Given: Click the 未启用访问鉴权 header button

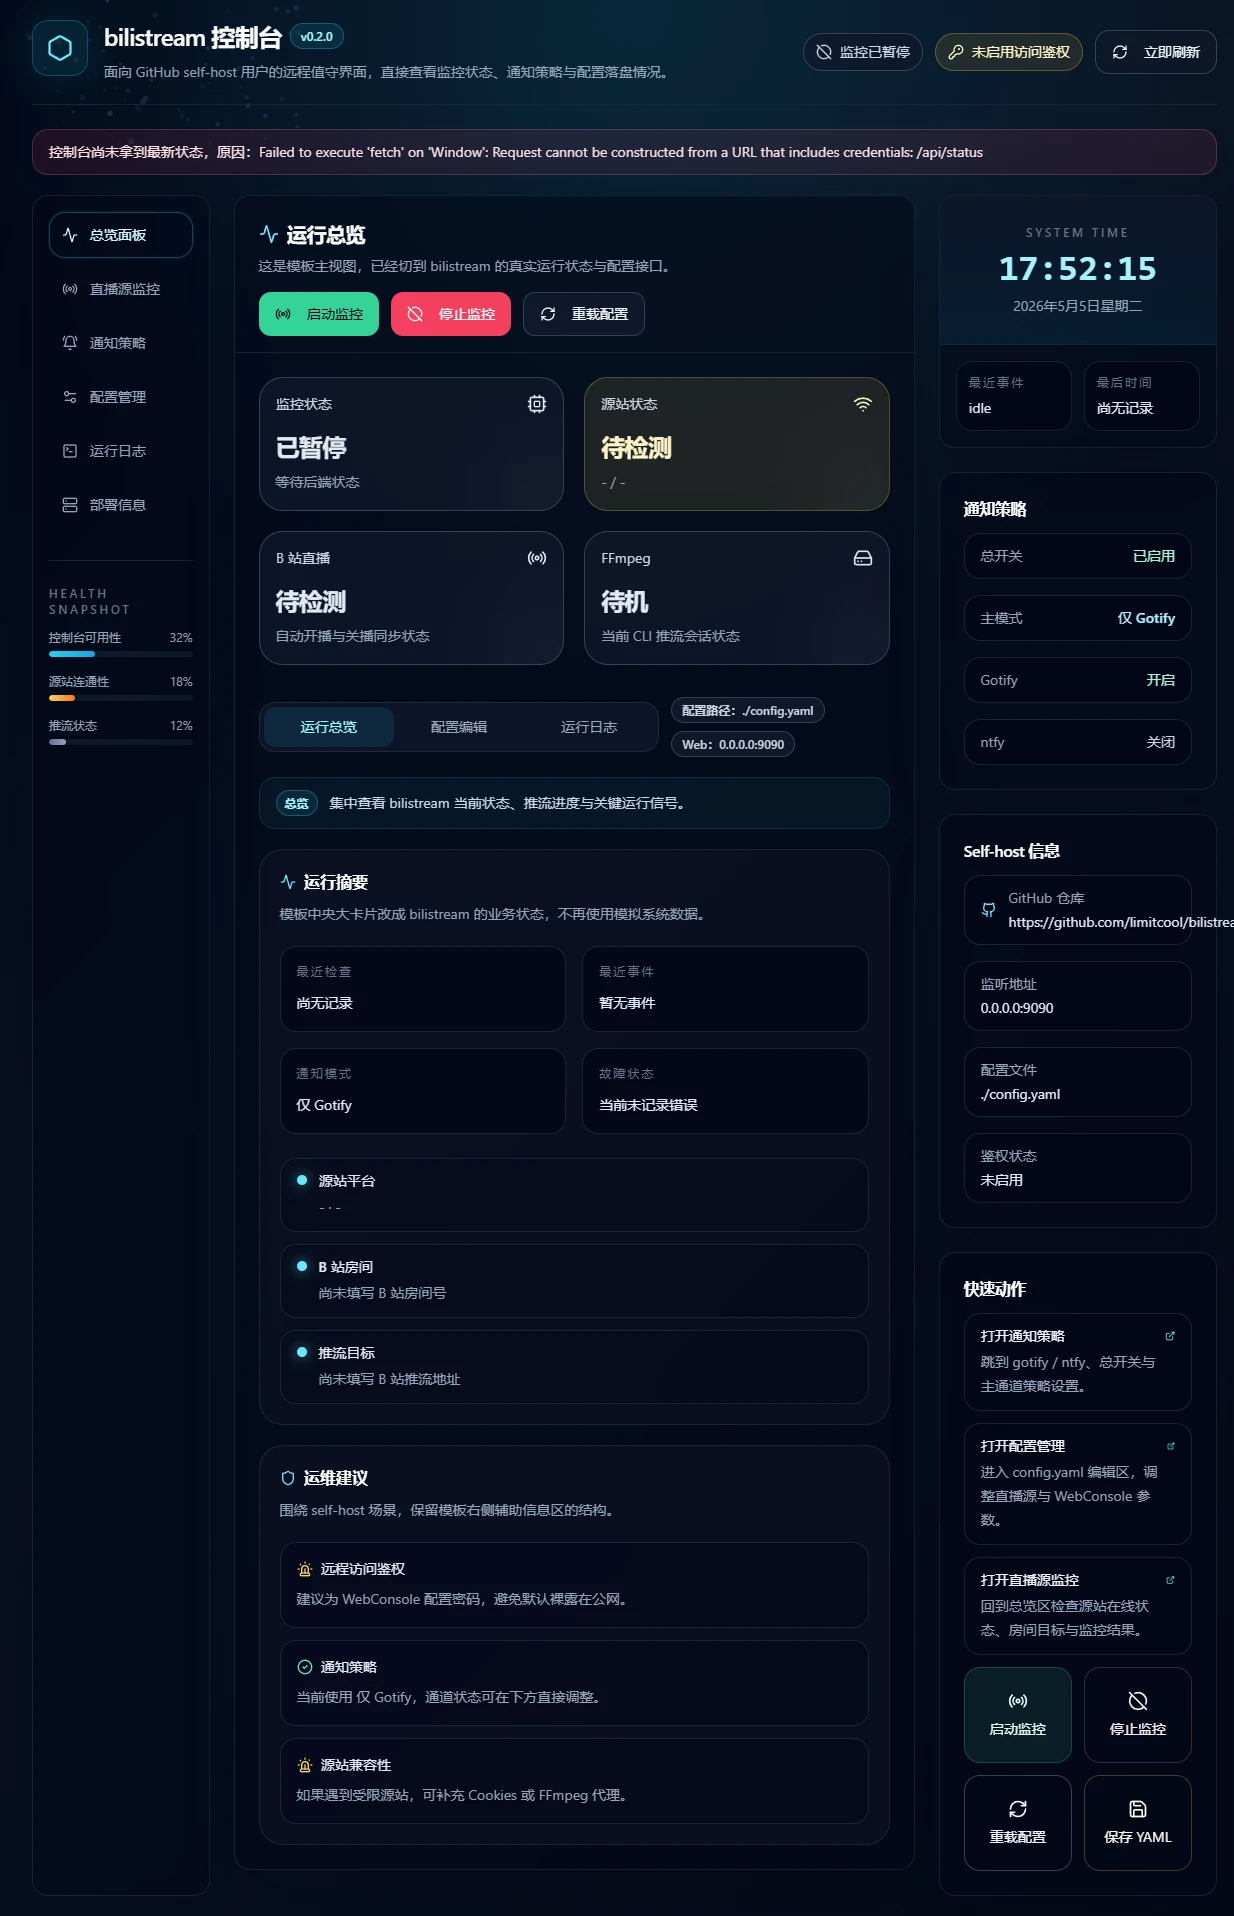Looking at the screenshot, I should point(1009,52).
